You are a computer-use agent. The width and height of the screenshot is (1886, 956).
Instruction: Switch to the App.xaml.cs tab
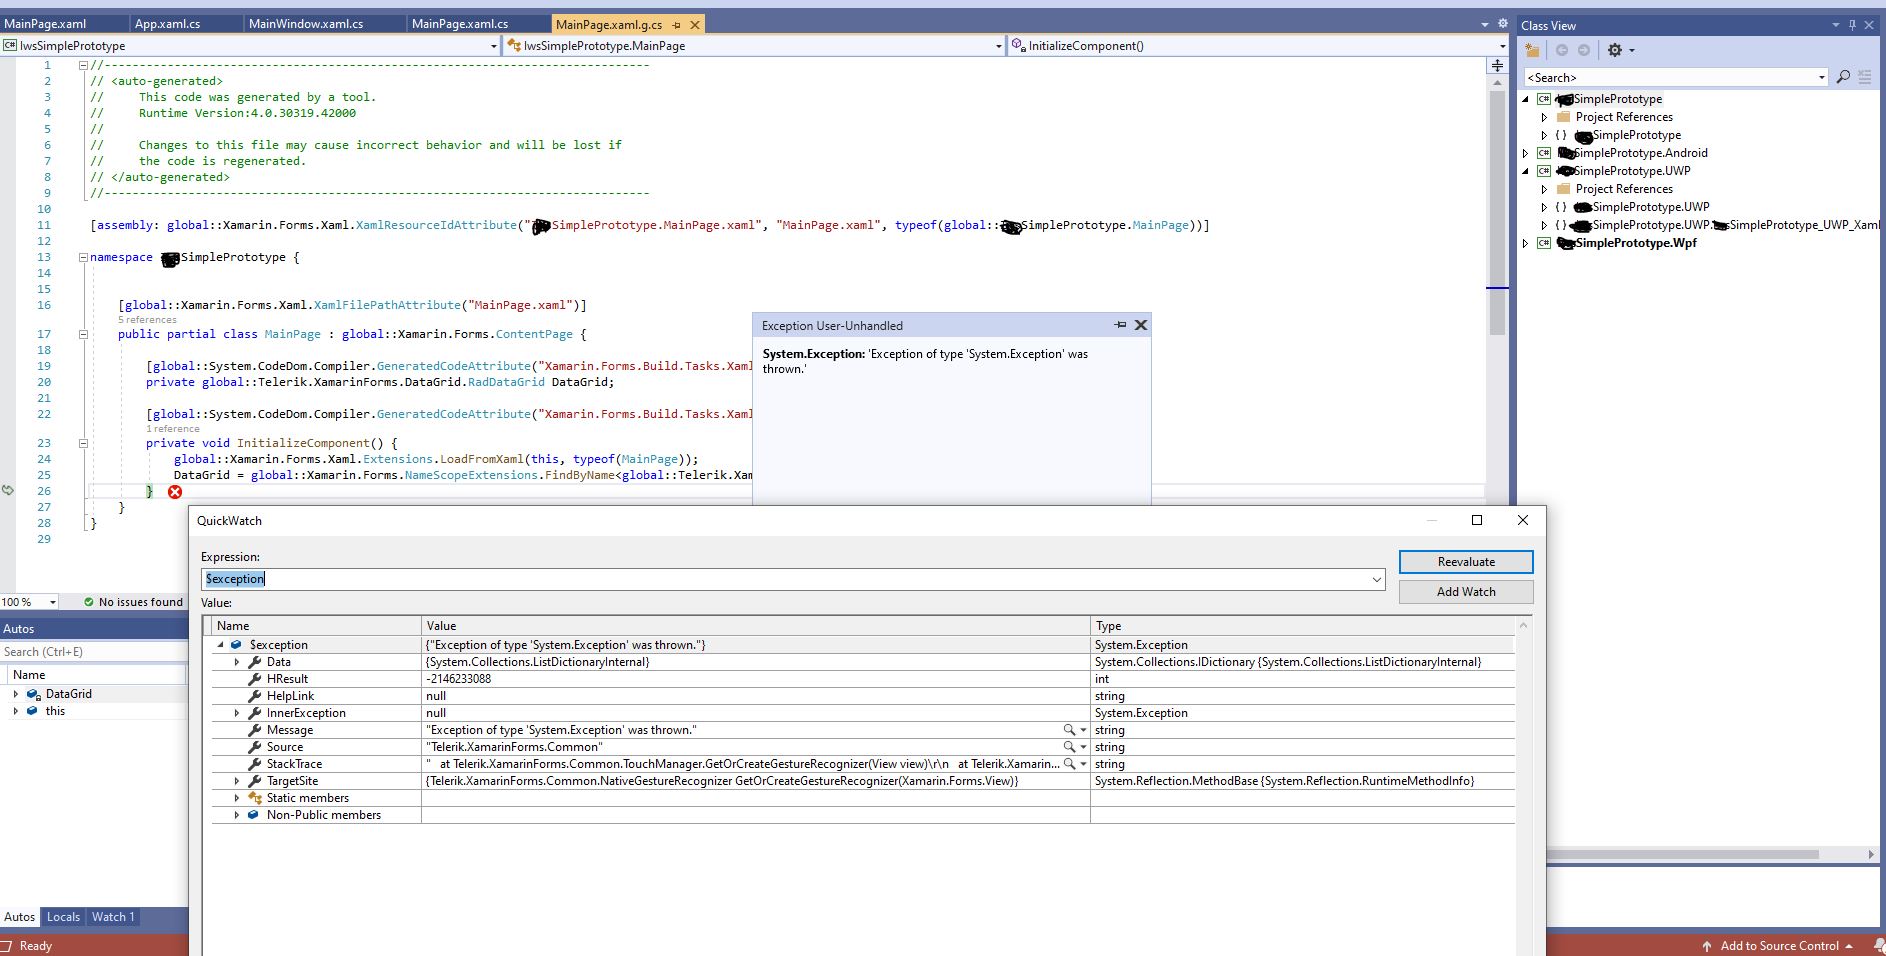[167, 23]
